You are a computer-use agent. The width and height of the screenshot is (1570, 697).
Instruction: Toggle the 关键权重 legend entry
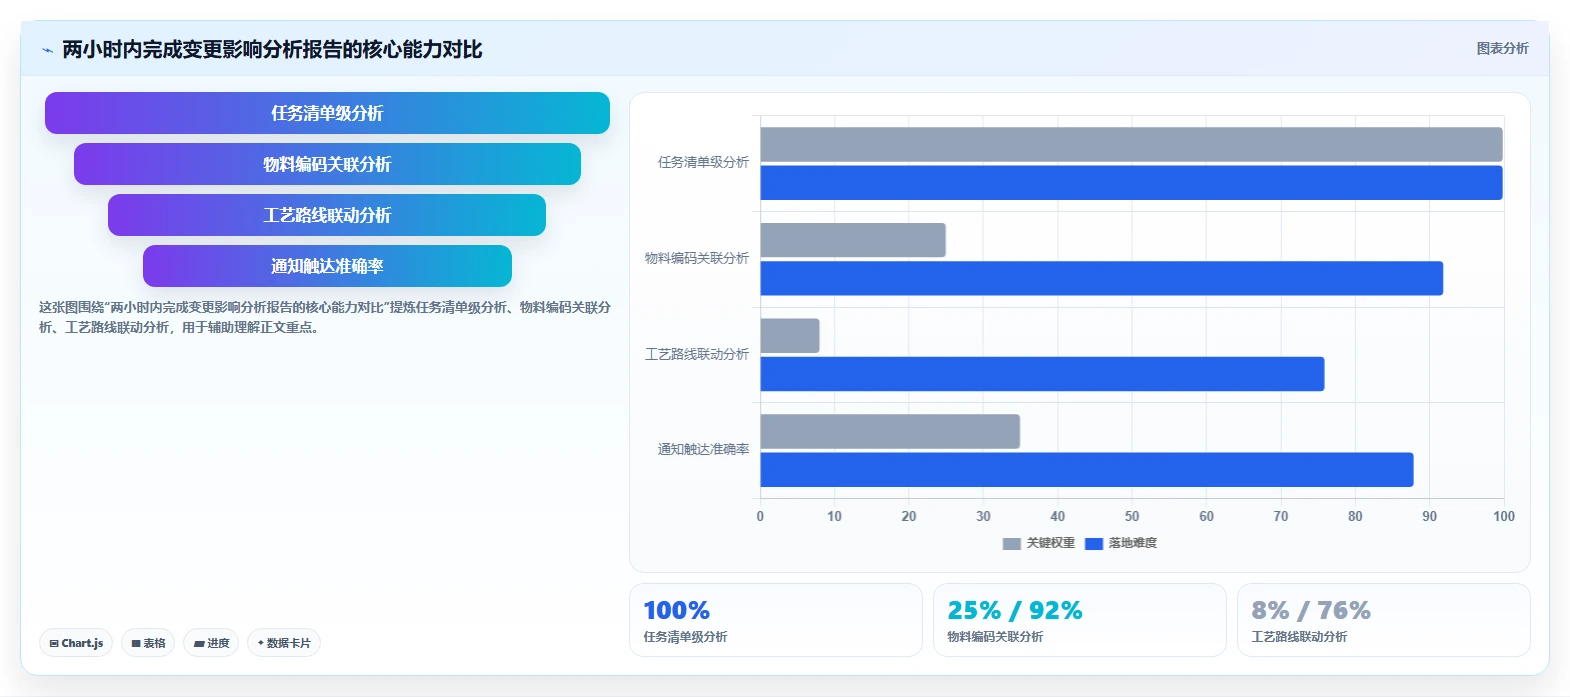(1039, 543)
